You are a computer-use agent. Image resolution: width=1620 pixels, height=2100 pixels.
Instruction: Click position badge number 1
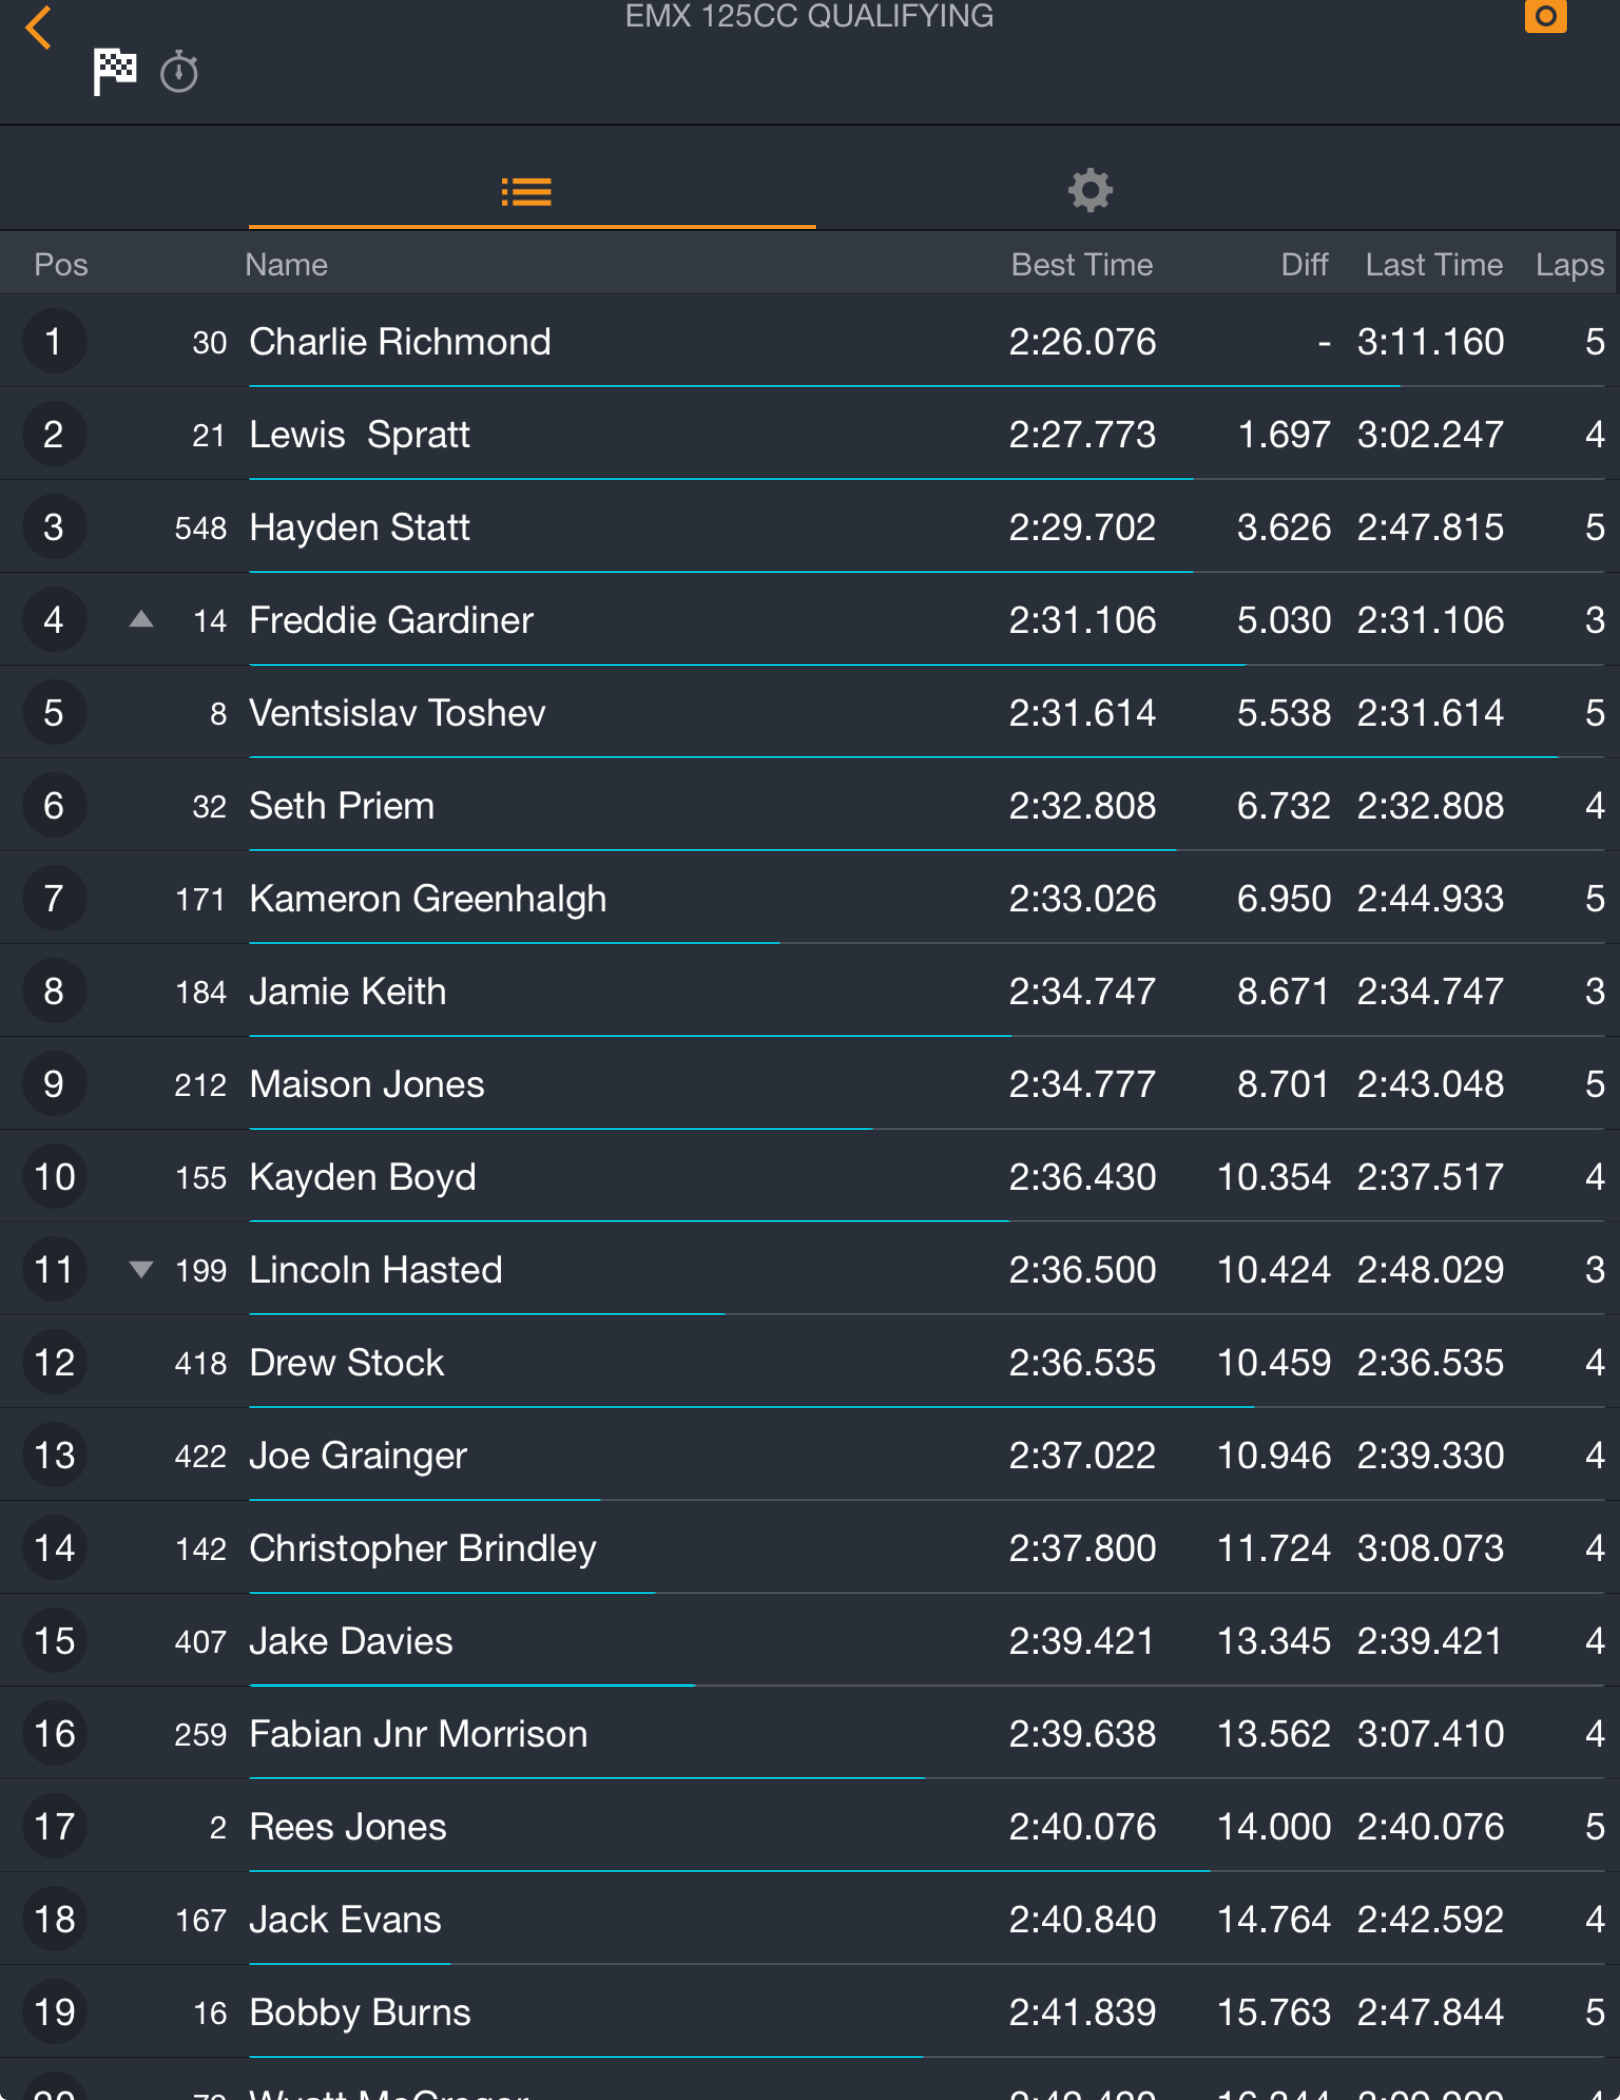click(54, 342)
